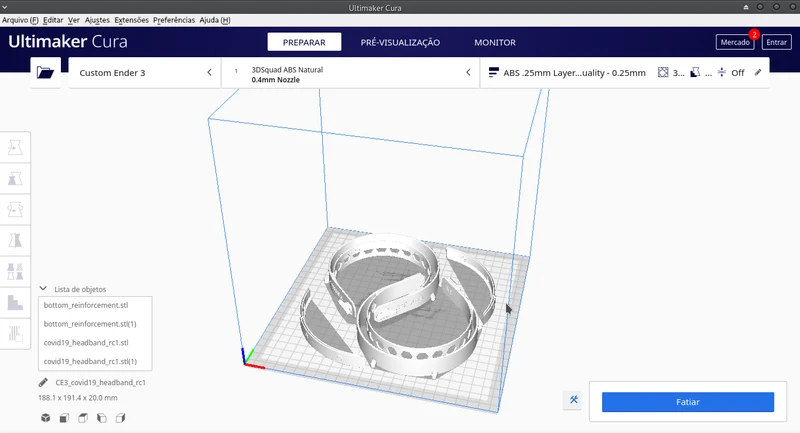Open the Arquivo menu
Viewport: 800px width, 433px height.
click(x=20, y=20)
